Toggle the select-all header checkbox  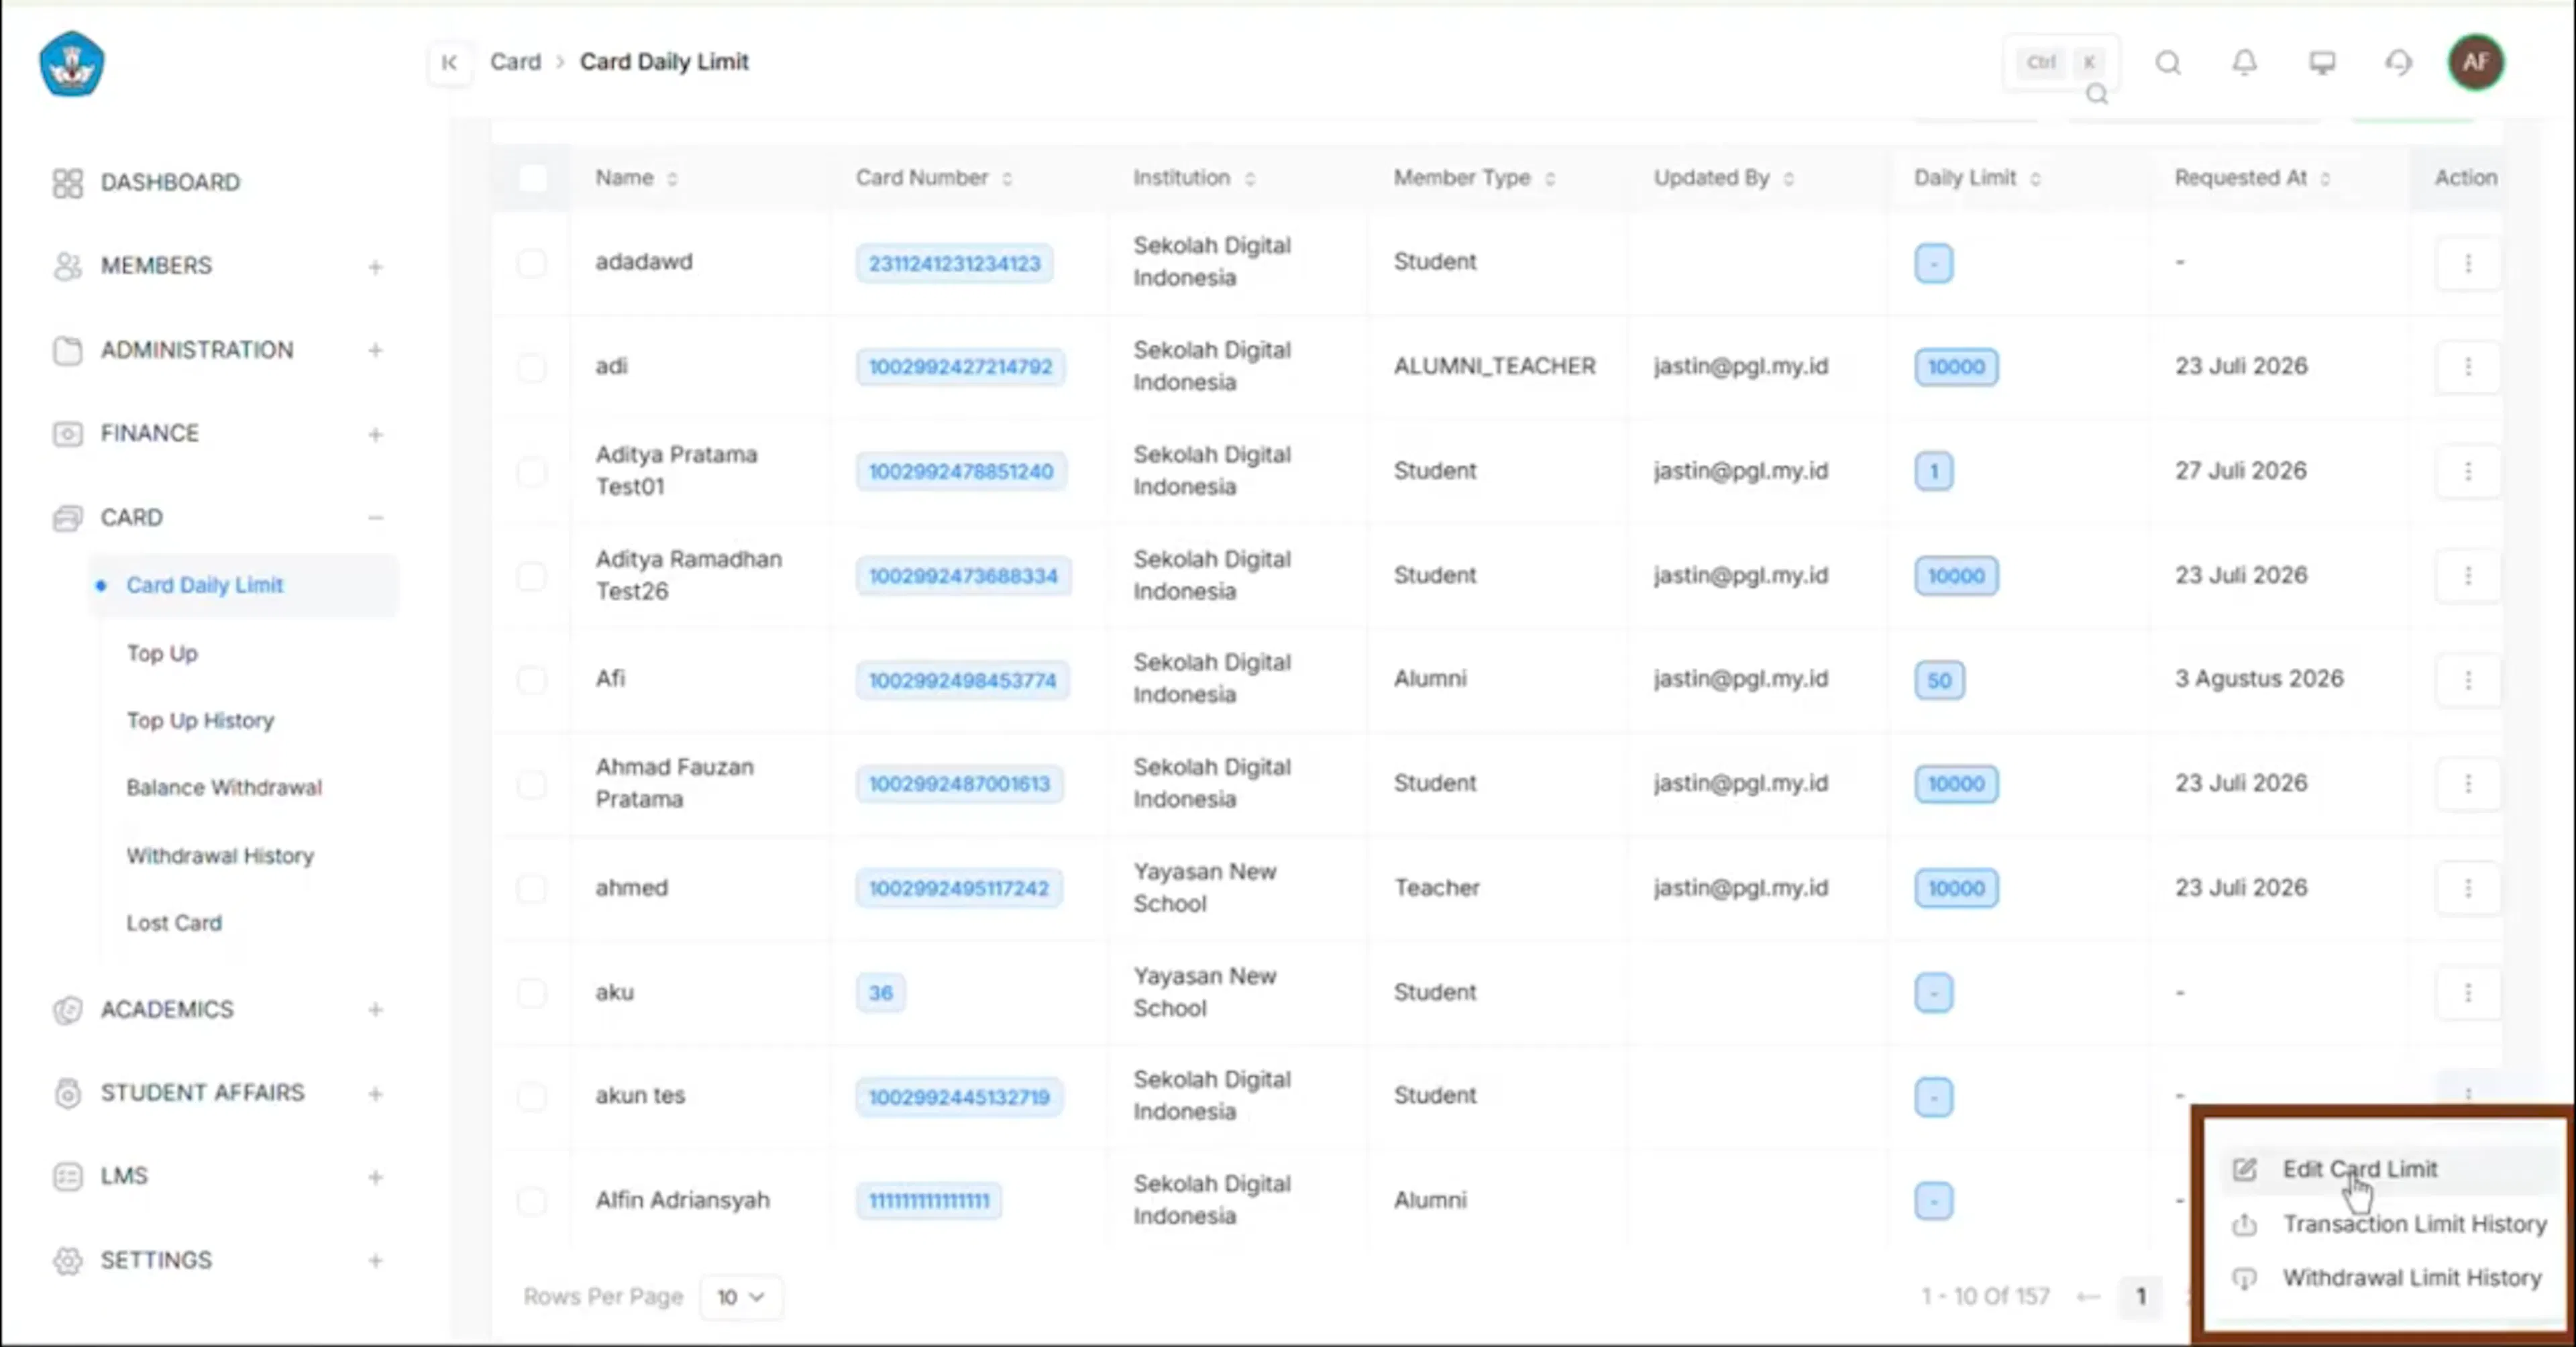(x=532, y=178)
